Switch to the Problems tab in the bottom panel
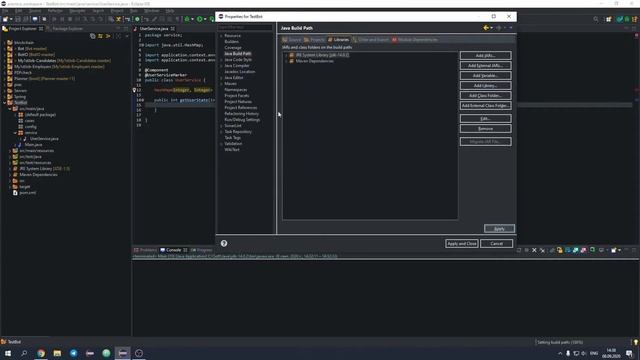The width and height of the screenshot is (640, 360). pos(146,250)
